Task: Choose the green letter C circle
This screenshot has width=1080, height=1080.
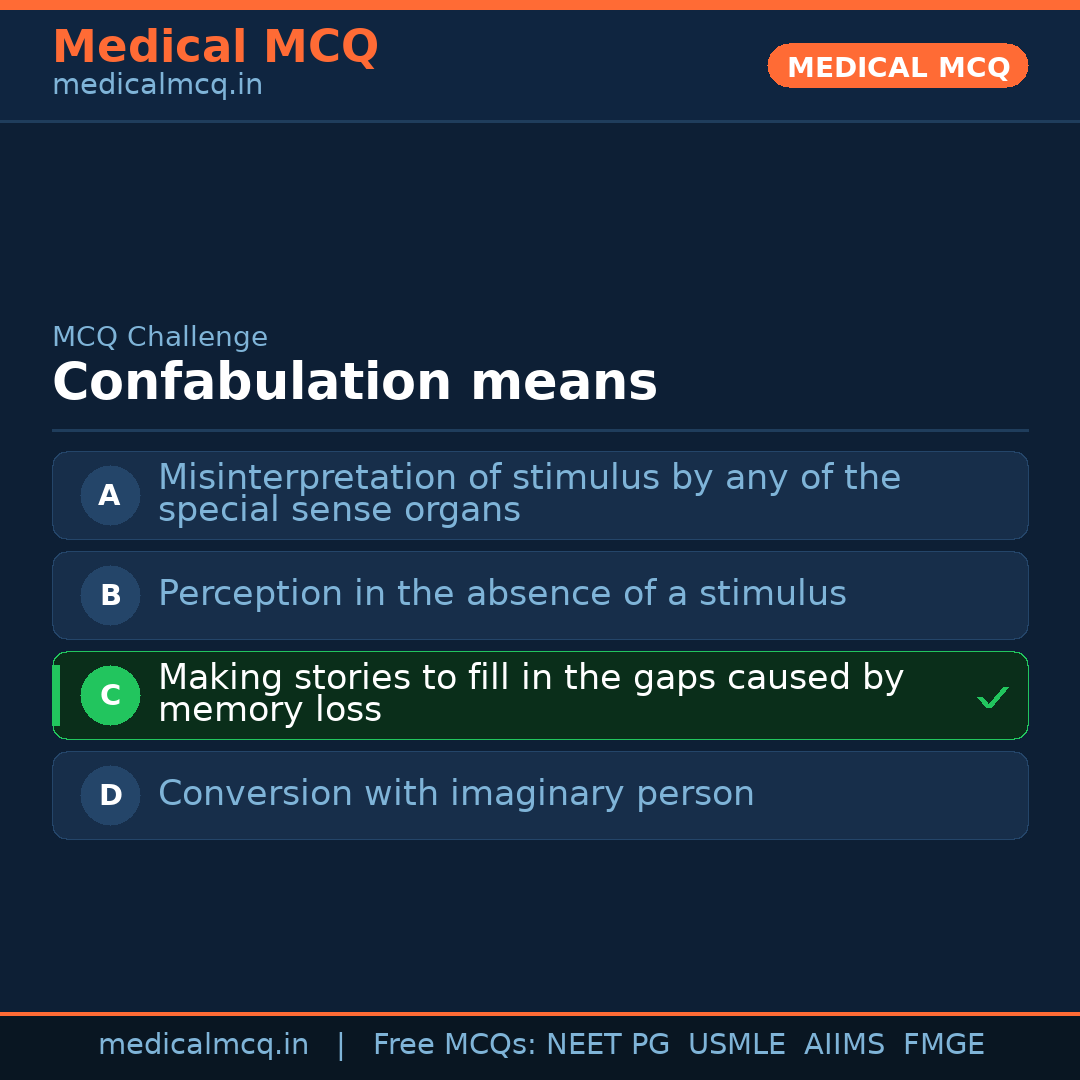Action: (x=110, y=695)
